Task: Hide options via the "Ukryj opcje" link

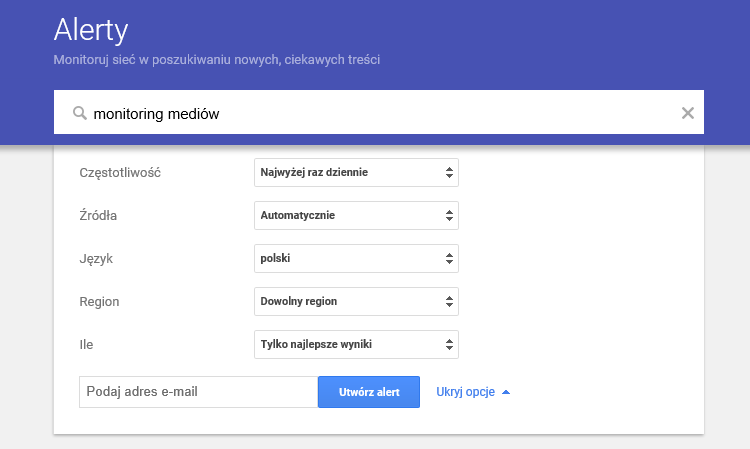Action: point(465,392)
